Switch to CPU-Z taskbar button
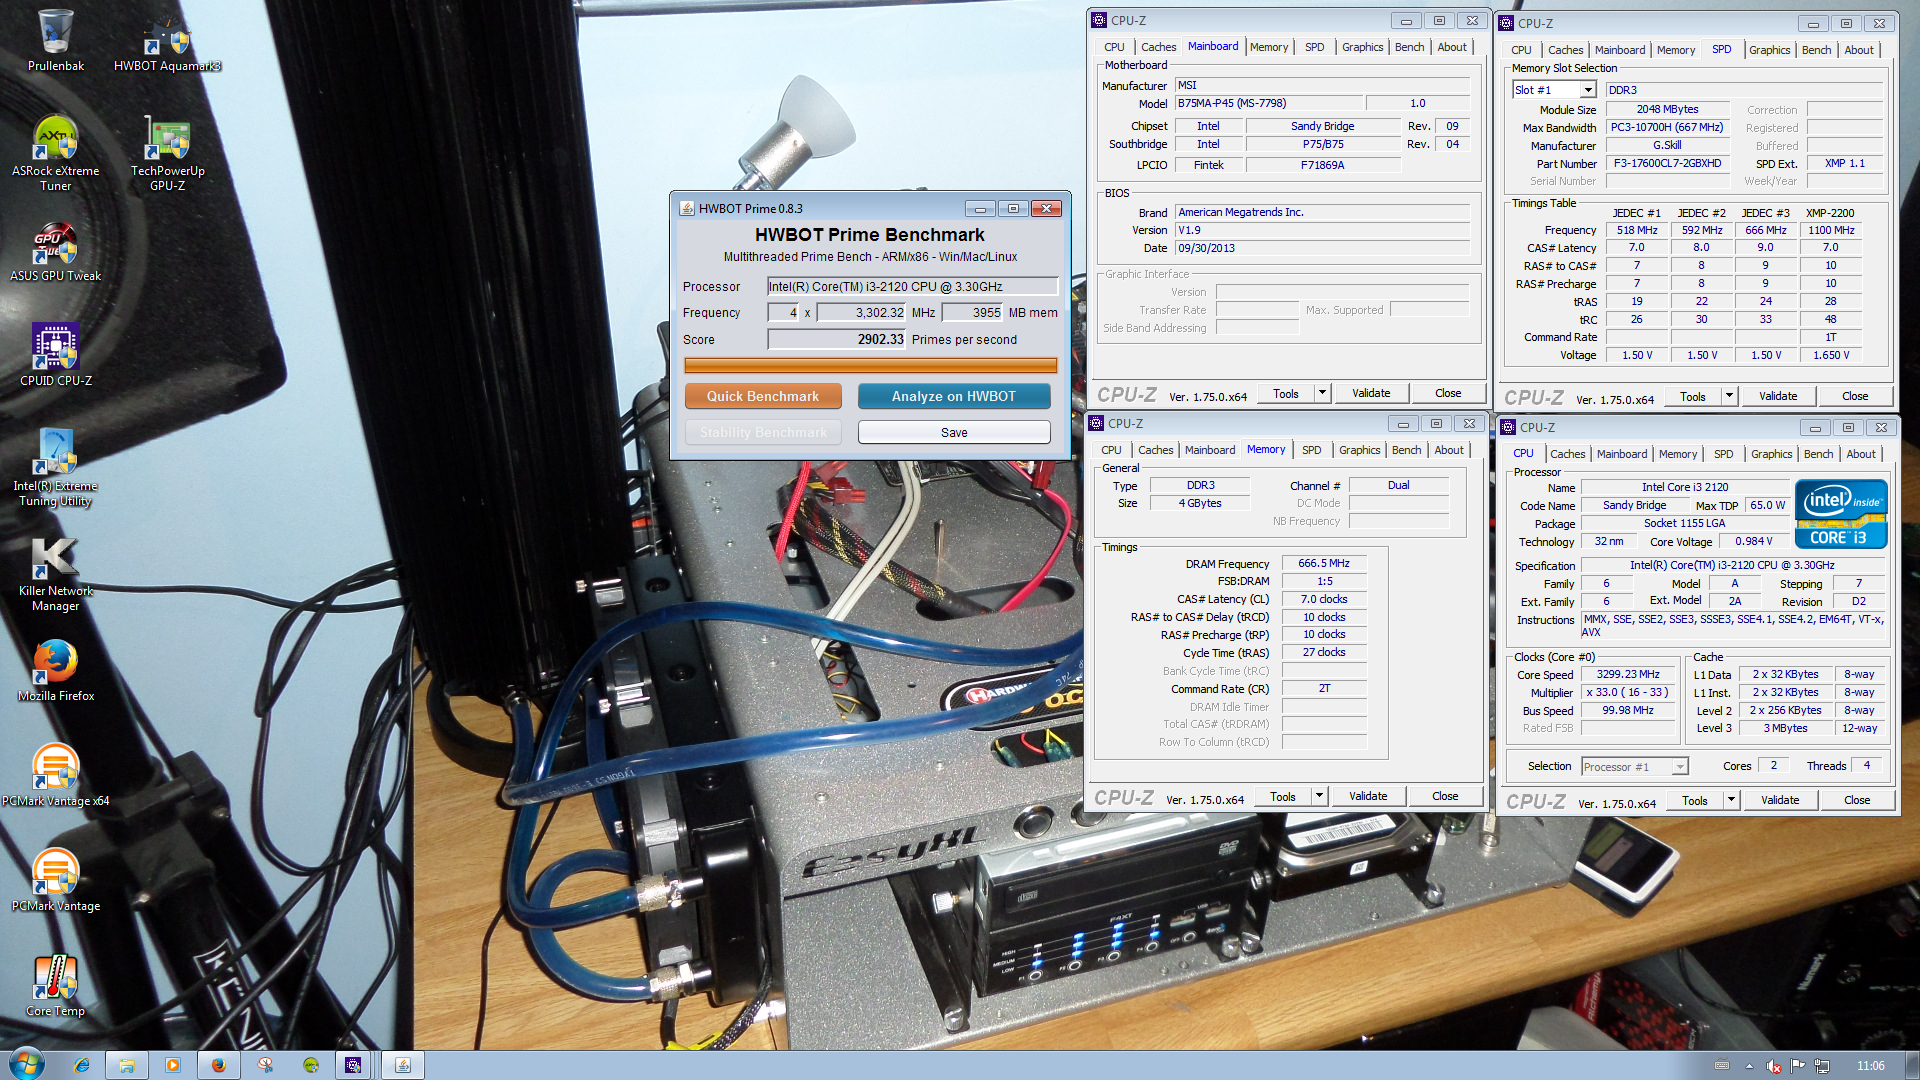1920x1080 pixels. [353, 1065]
